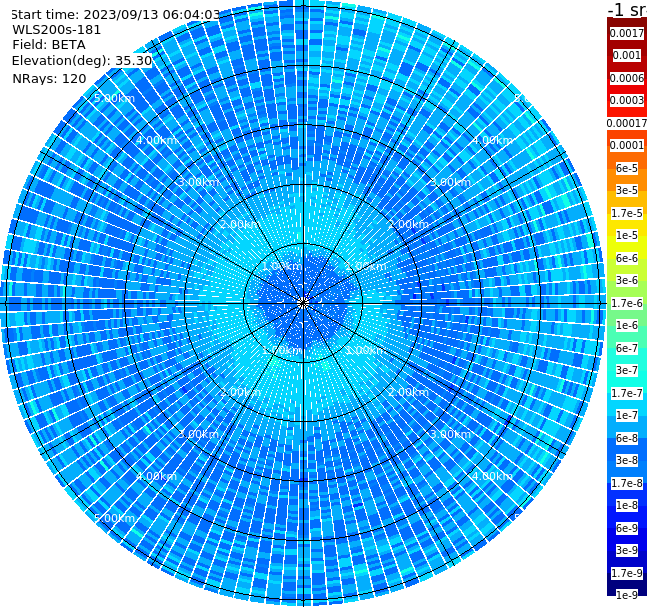This screenshot has height=607, width=647.
Task: Select the lower-left 5.00km range ring label
Action: click(114, 518)
